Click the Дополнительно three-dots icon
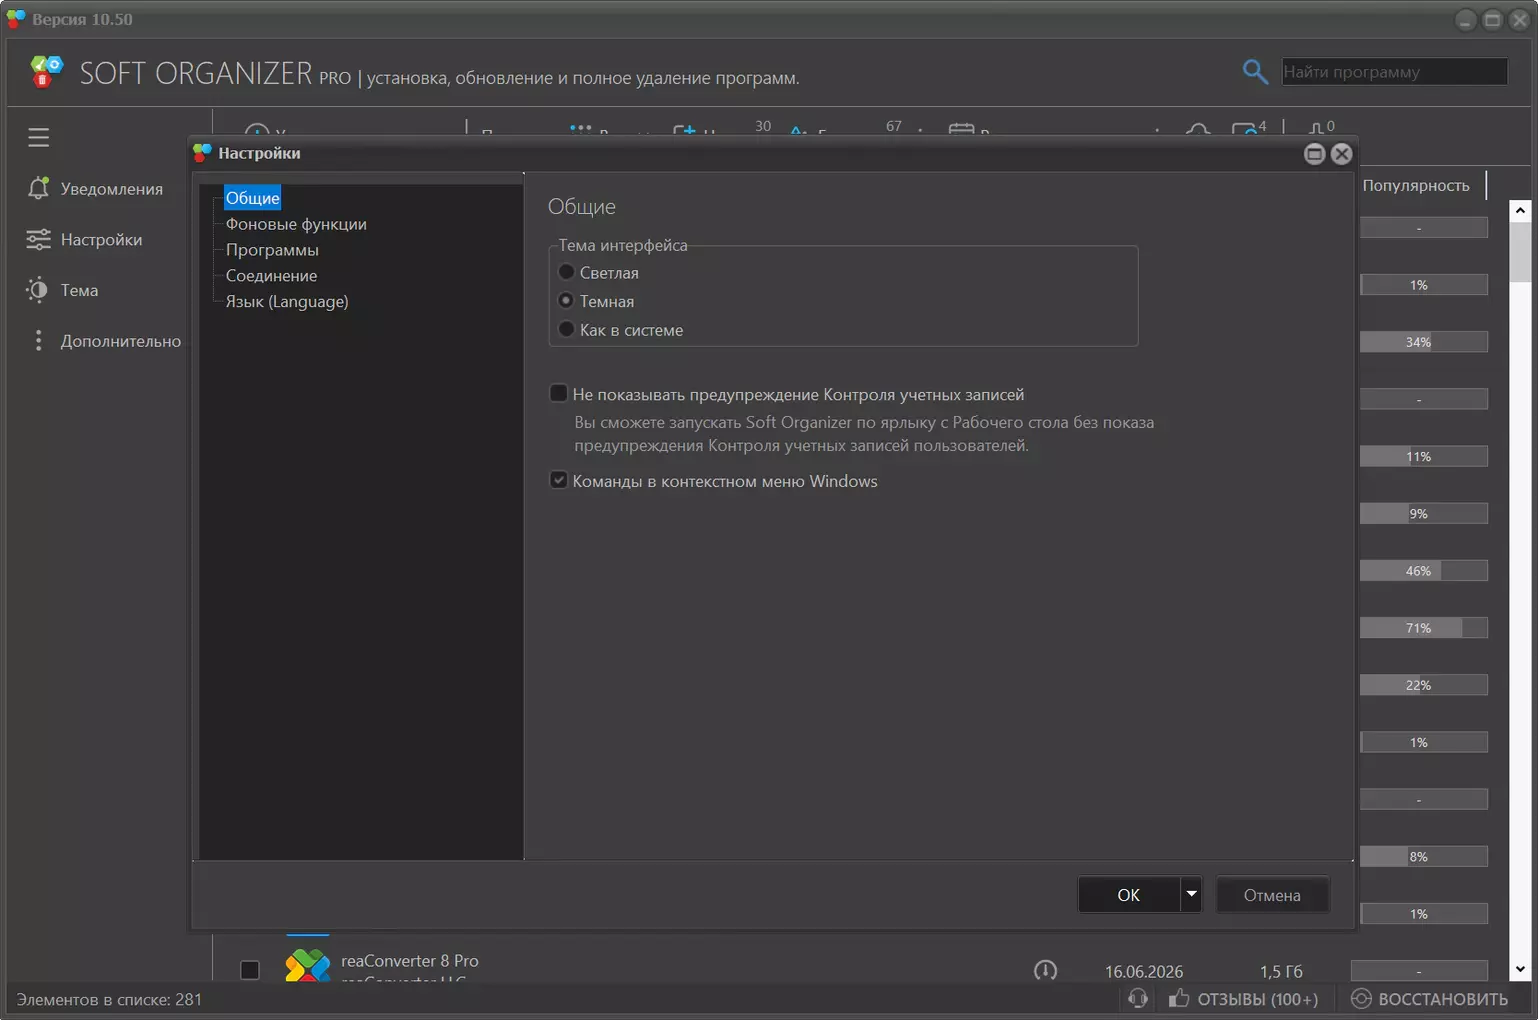 pos(38,341)
